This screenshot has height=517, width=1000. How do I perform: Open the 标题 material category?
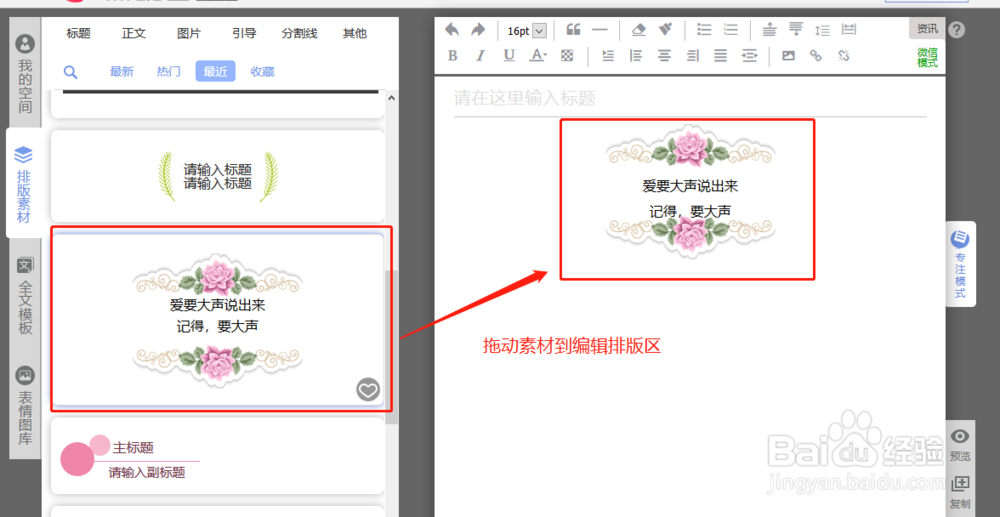pos(78,34)
